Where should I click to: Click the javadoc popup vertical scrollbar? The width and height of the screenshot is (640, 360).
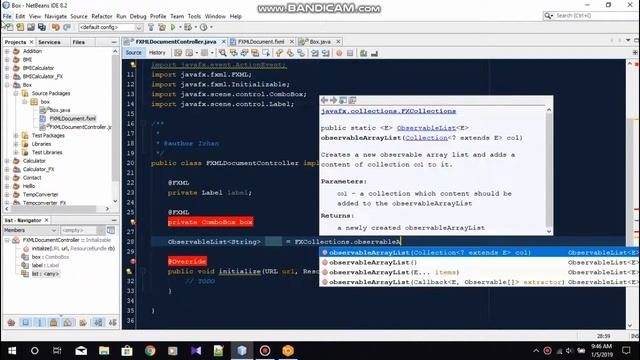tap(549, 170)
